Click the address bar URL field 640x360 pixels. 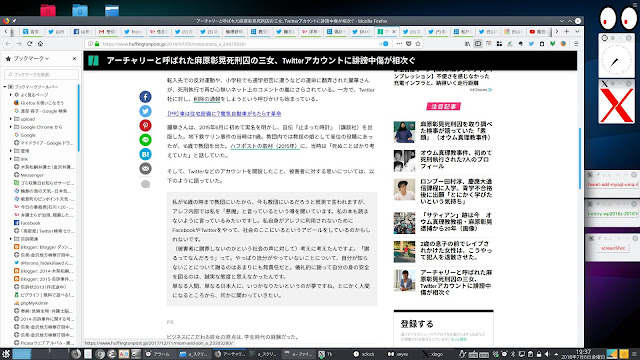237,44
